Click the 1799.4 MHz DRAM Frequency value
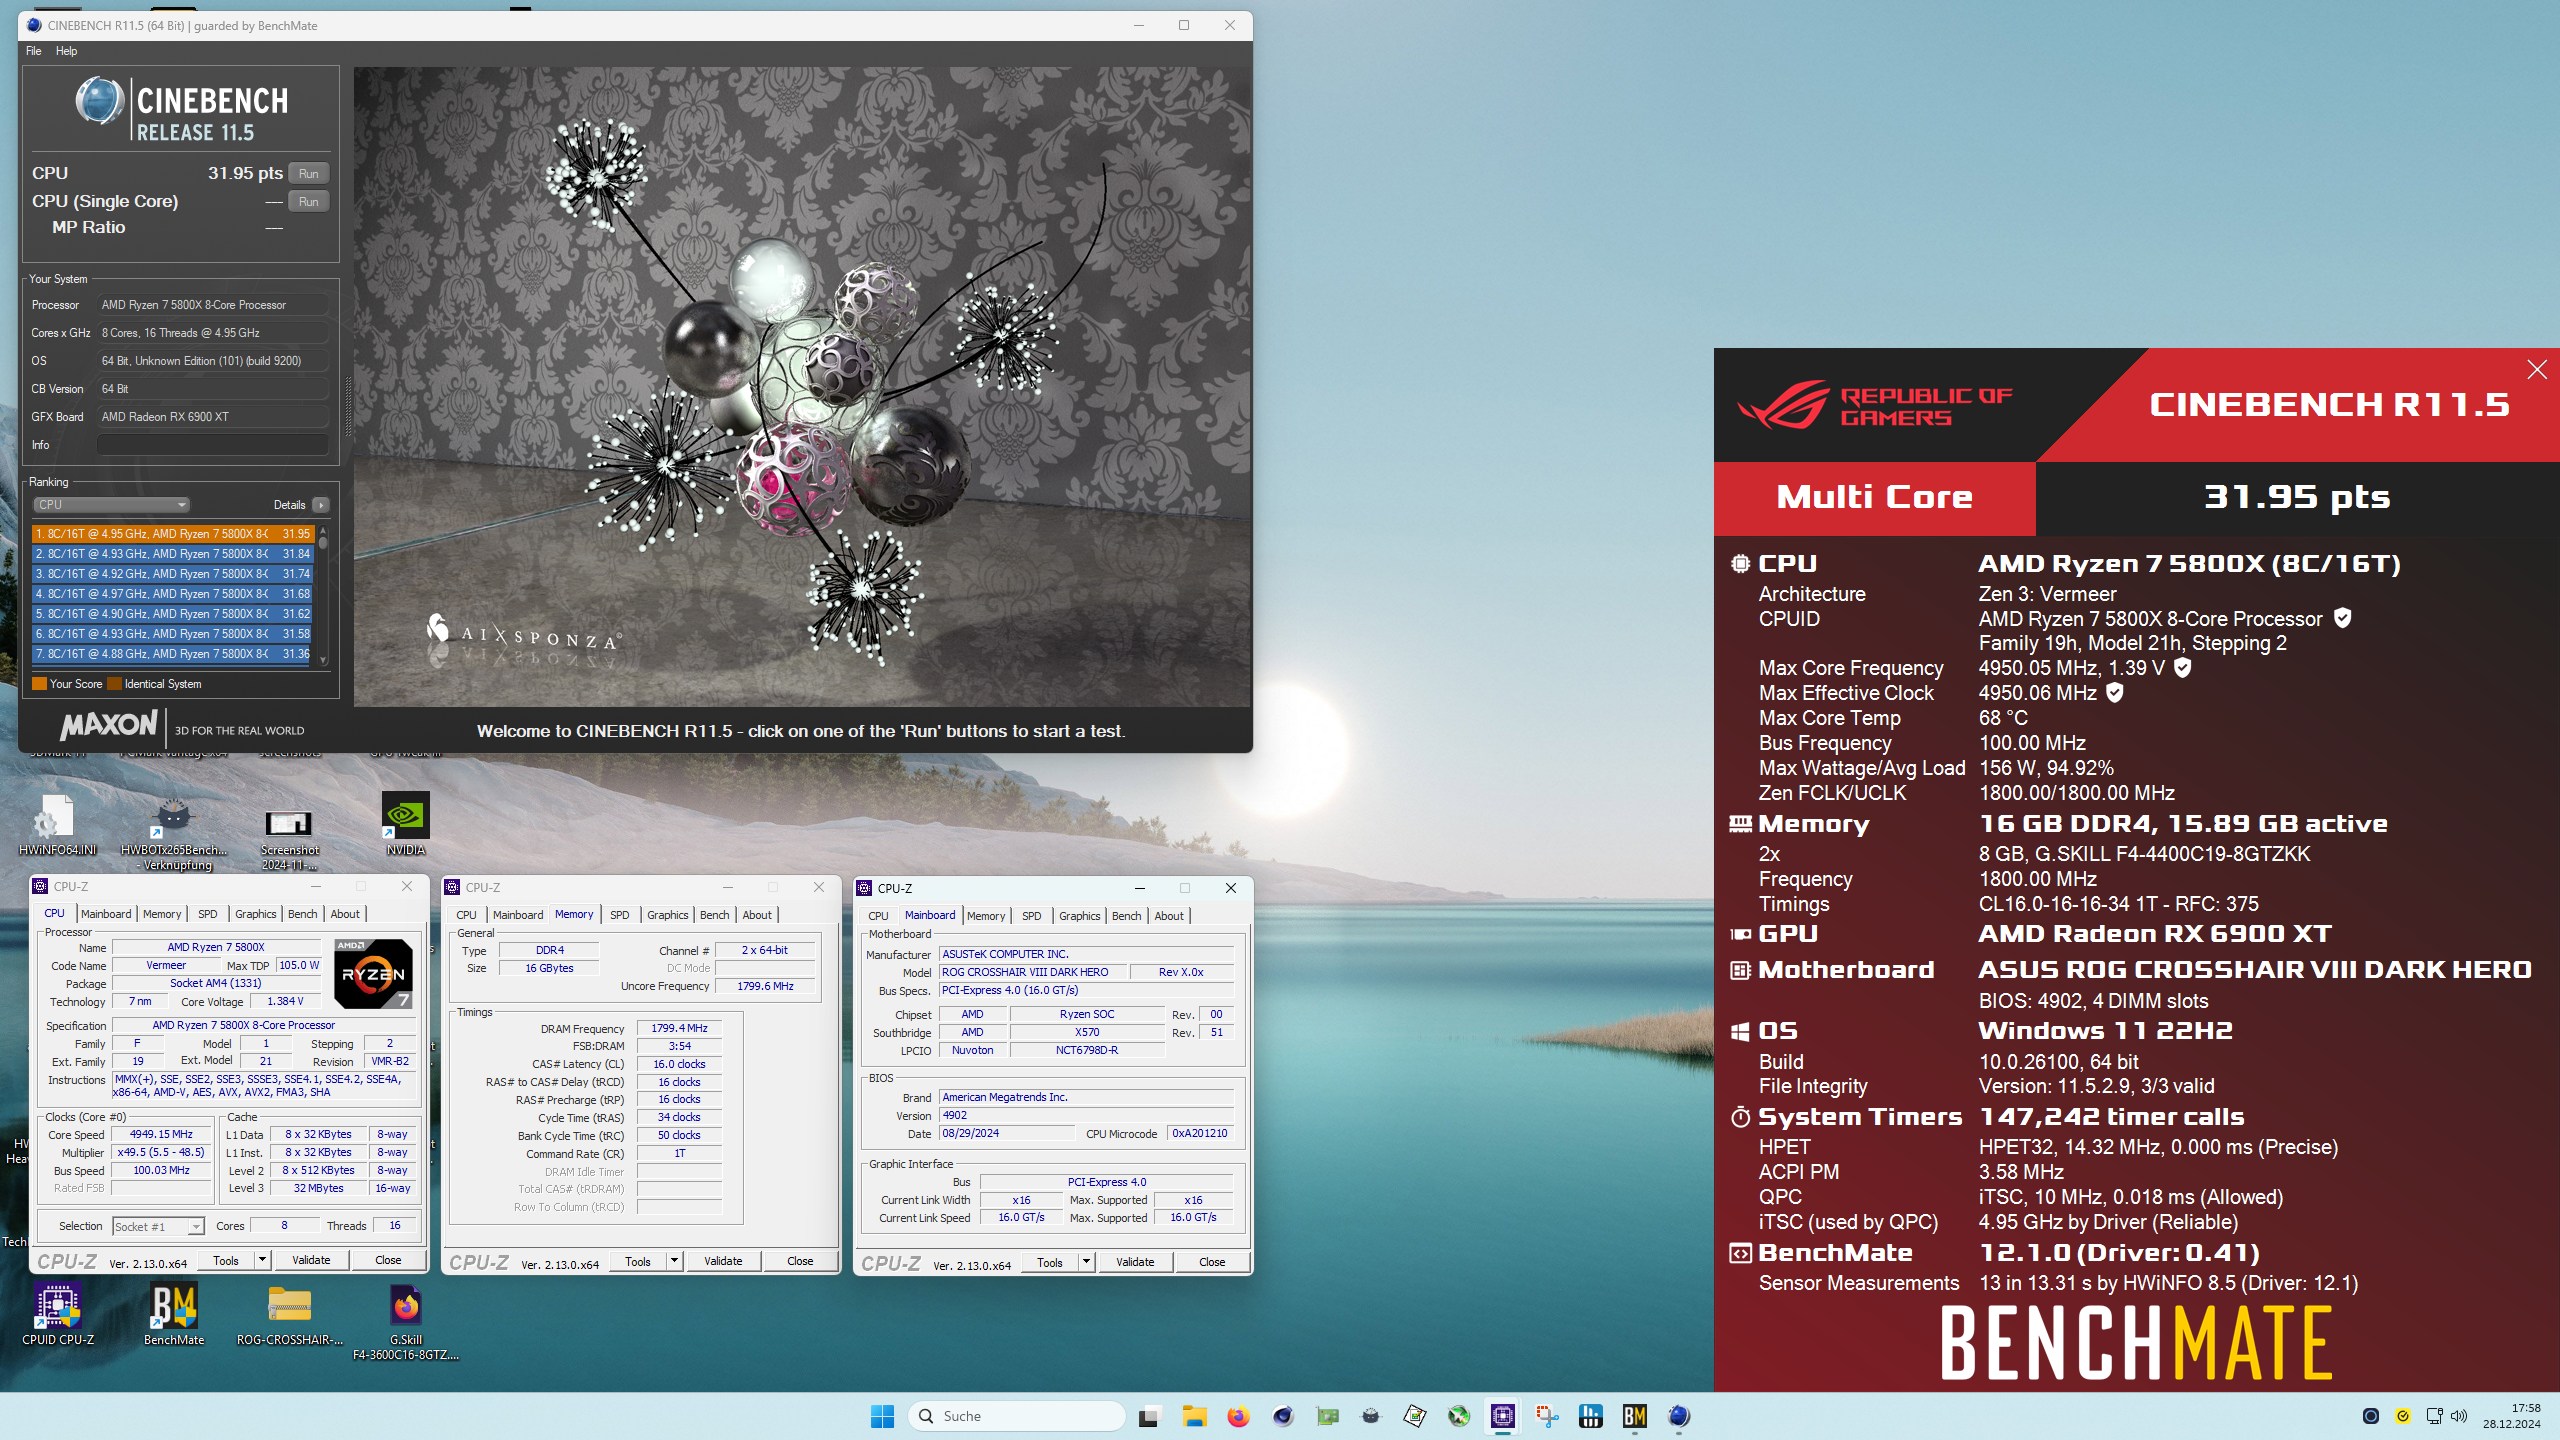The image size is (2560, 1440). [x=679, y=1028]
